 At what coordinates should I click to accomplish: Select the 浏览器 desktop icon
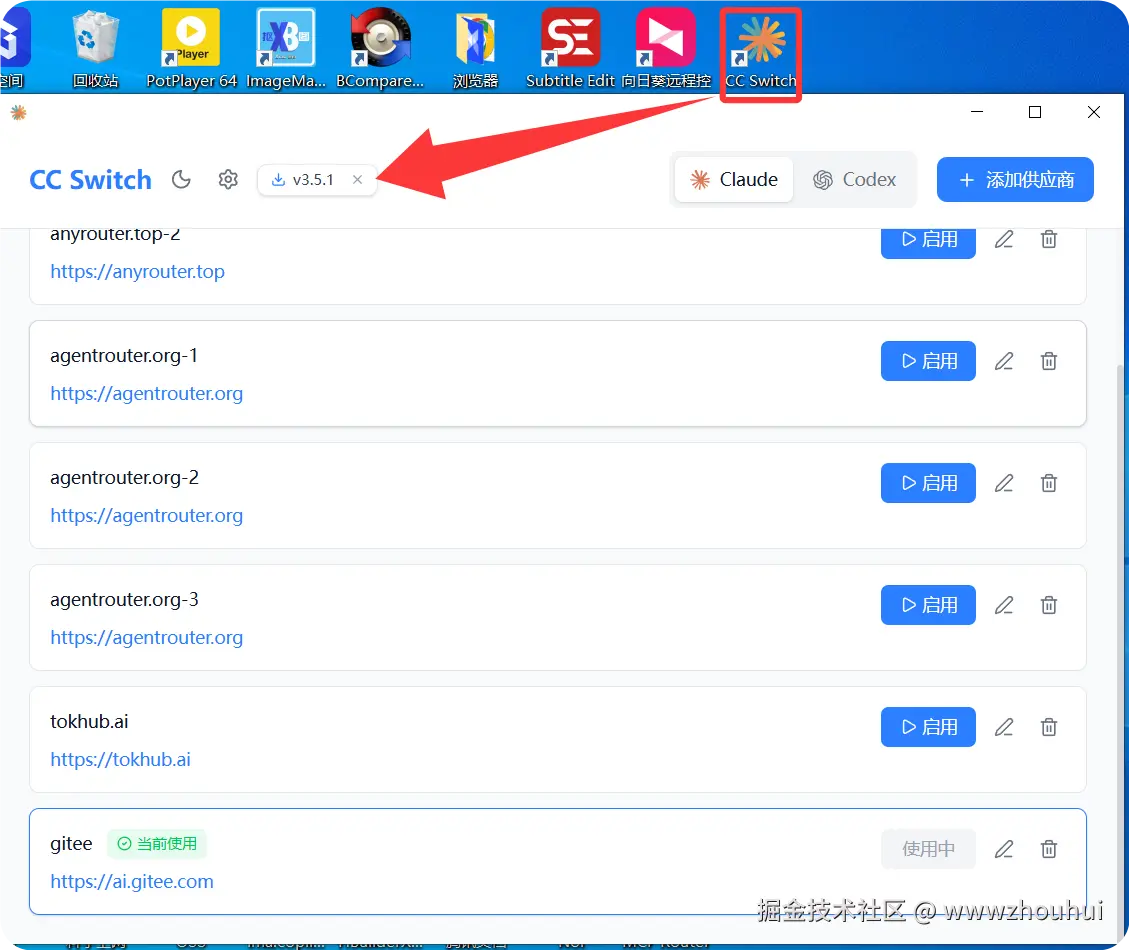click(x=475, y=48)
